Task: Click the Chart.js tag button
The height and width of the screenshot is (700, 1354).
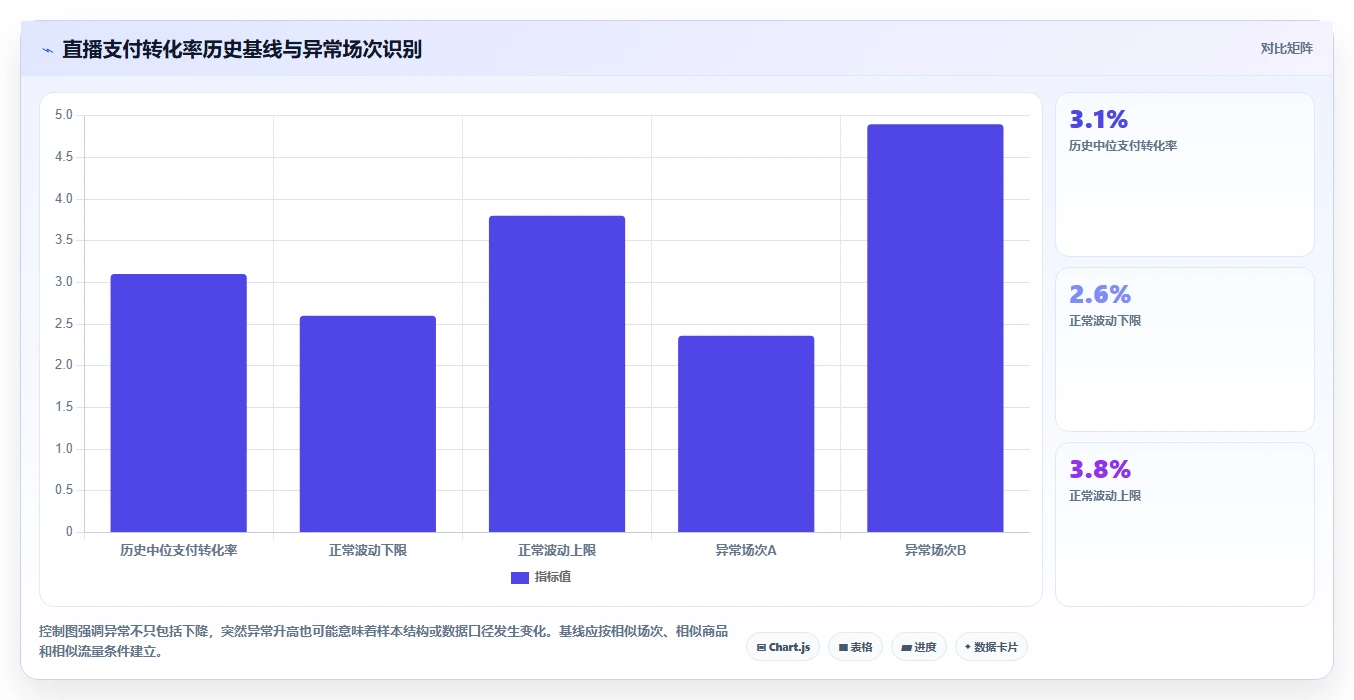Action: (x=783, y=647)
